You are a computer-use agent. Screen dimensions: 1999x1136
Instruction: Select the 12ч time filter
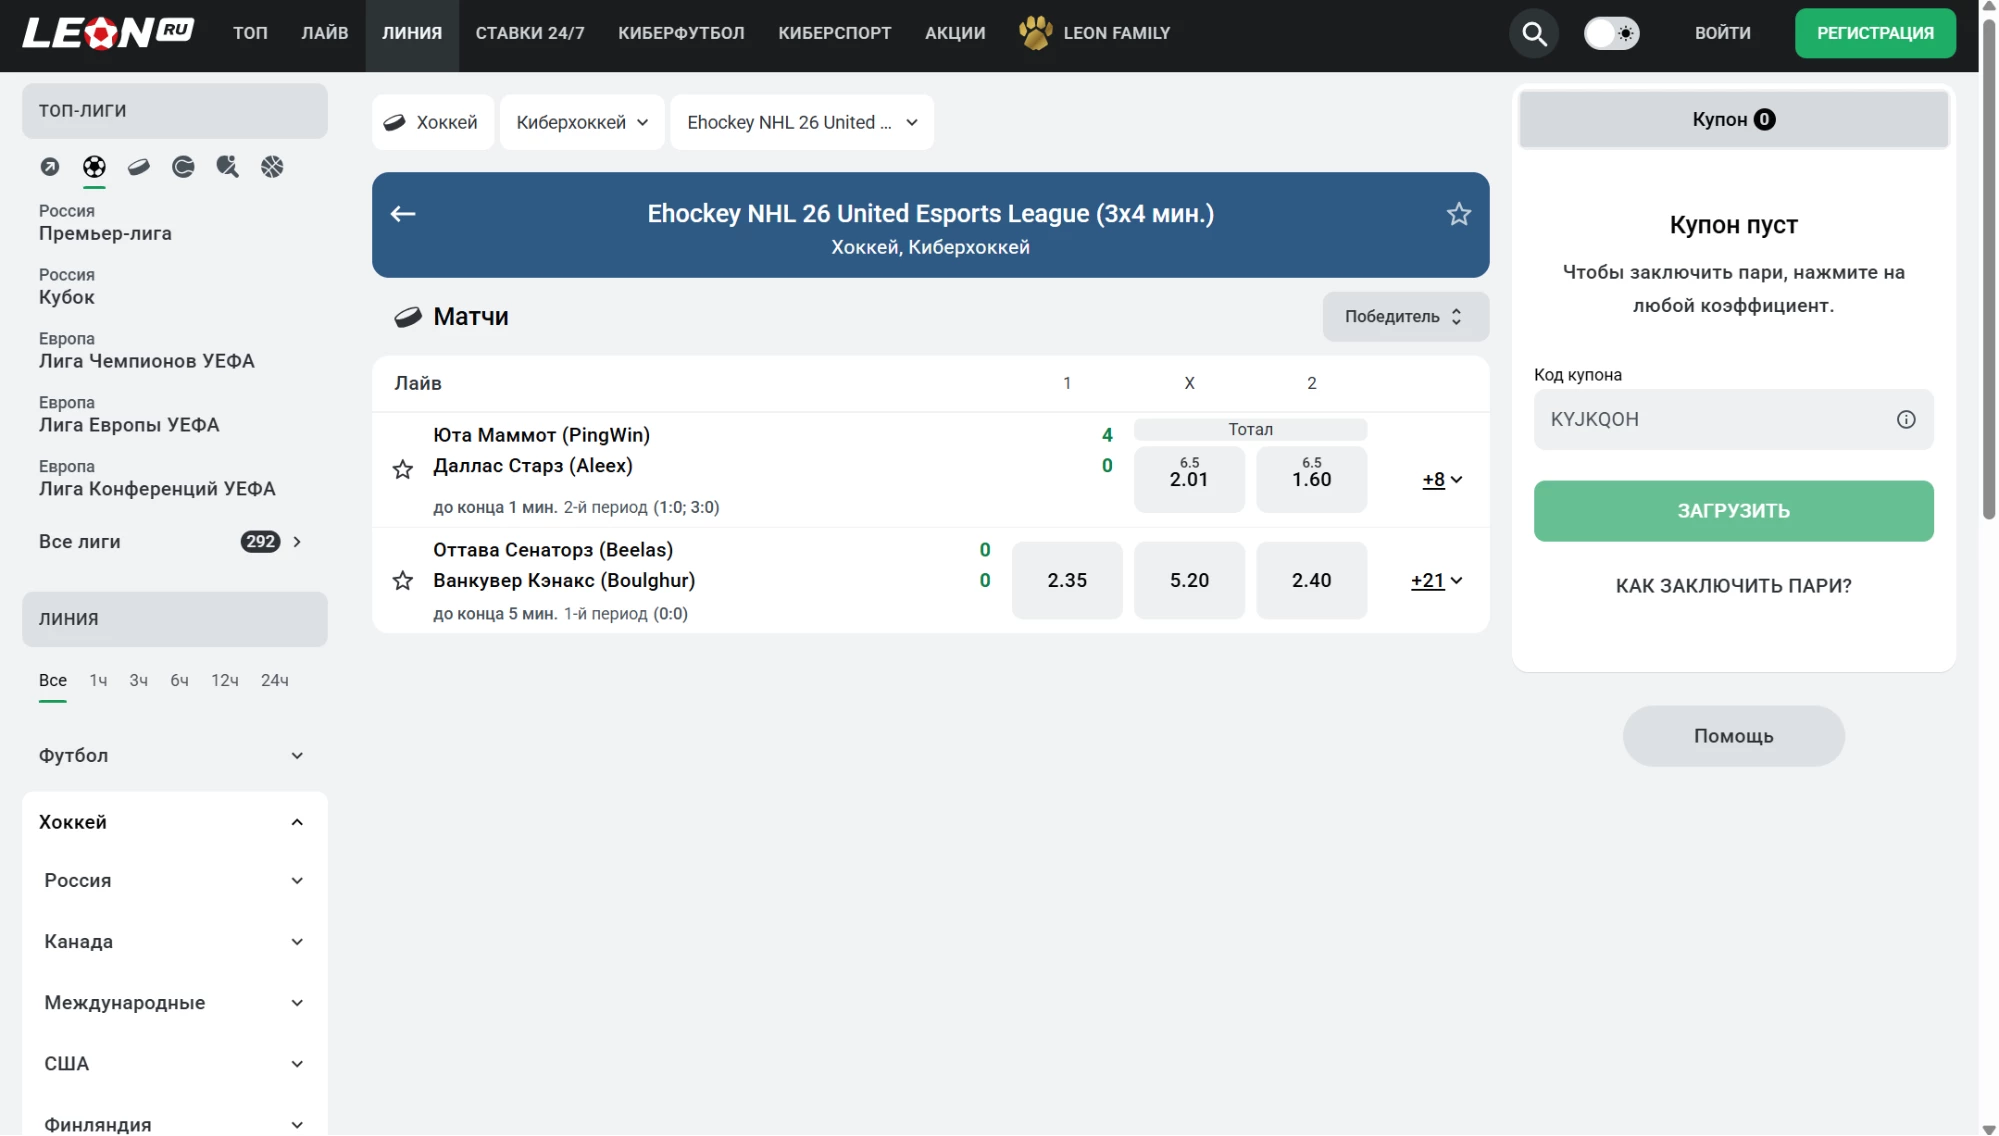(x=225, y=681)
